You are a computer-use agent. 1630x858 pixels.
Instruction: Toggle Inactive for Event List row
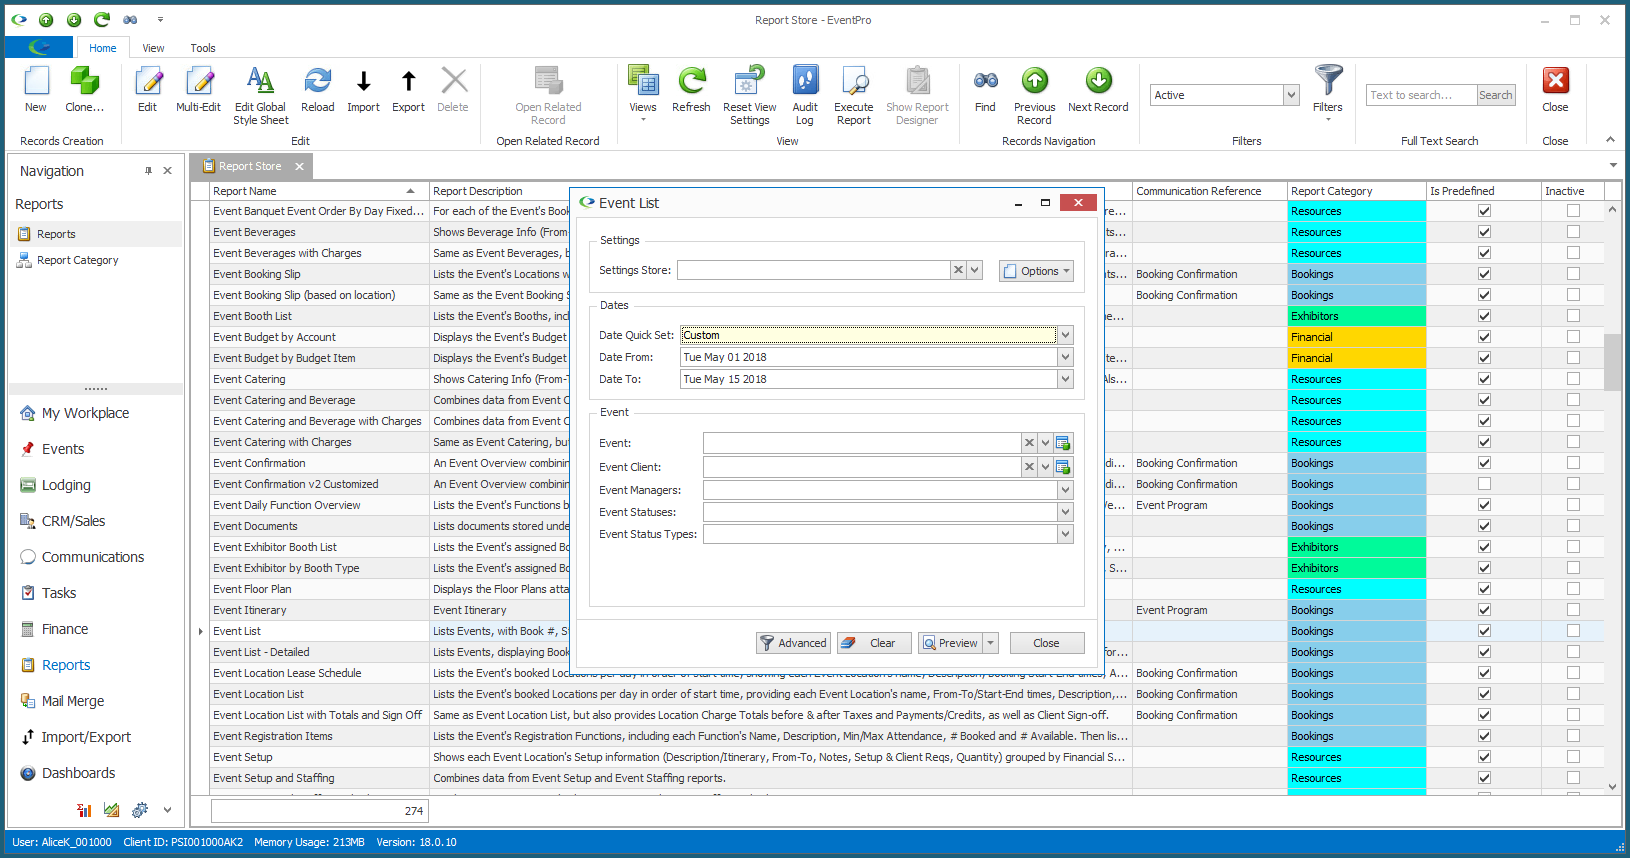click(x=1573, y=631)
